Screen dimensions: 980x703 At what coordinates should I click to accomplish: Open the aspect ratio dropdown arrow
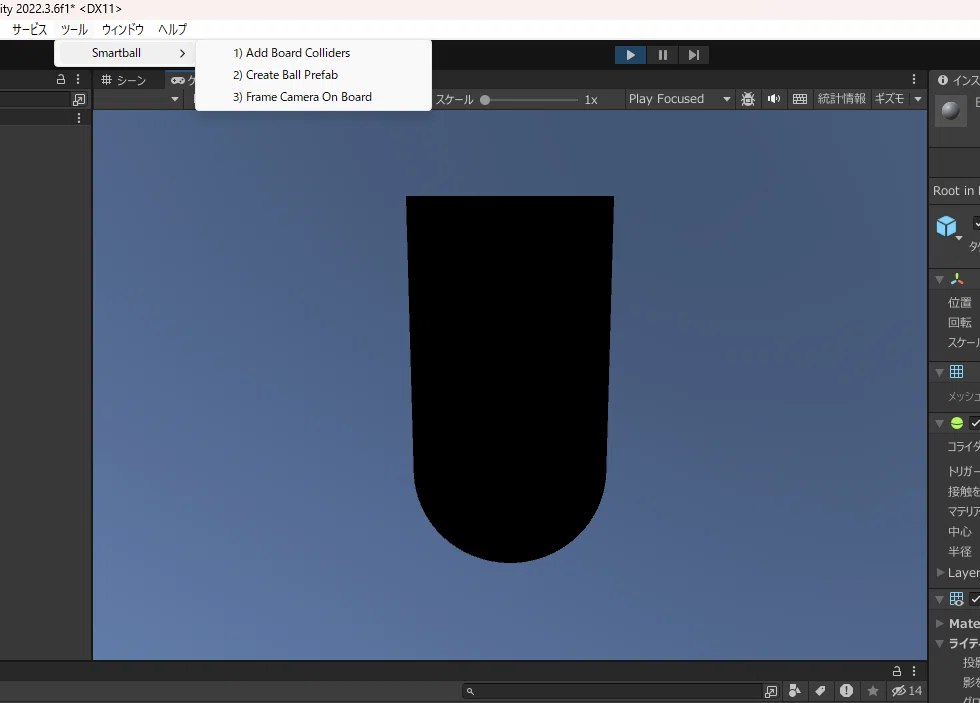[175, 99]
